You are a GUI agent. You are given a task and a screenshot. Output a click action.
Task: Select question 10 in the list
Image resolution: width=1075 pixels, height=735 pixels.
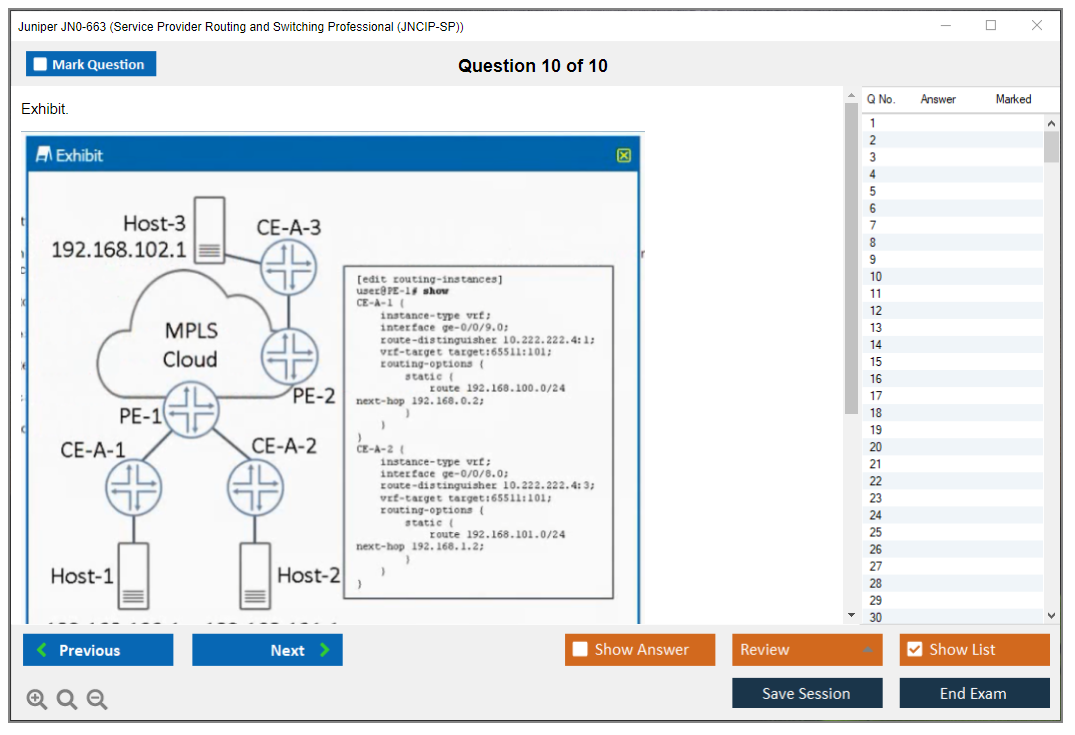click(x=876, y=277)
